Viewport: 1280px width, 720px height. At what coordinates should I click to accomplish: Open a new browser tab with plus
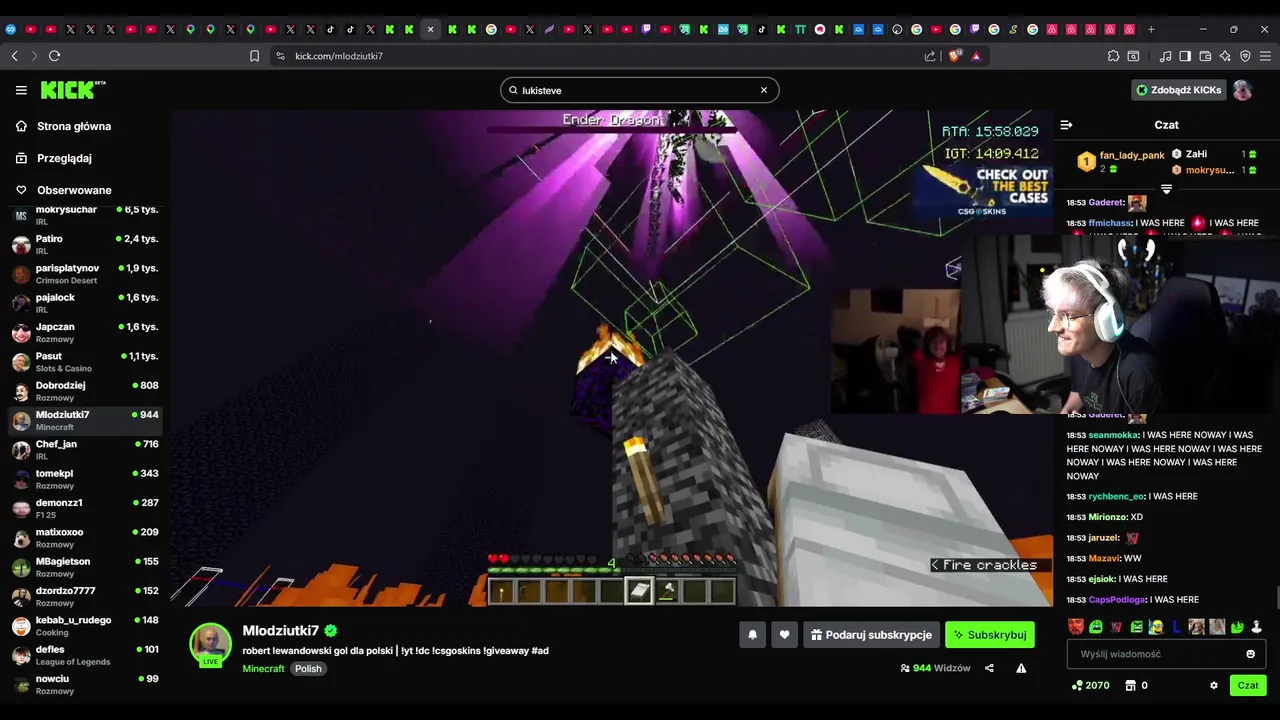click(x=1151, y=29)
